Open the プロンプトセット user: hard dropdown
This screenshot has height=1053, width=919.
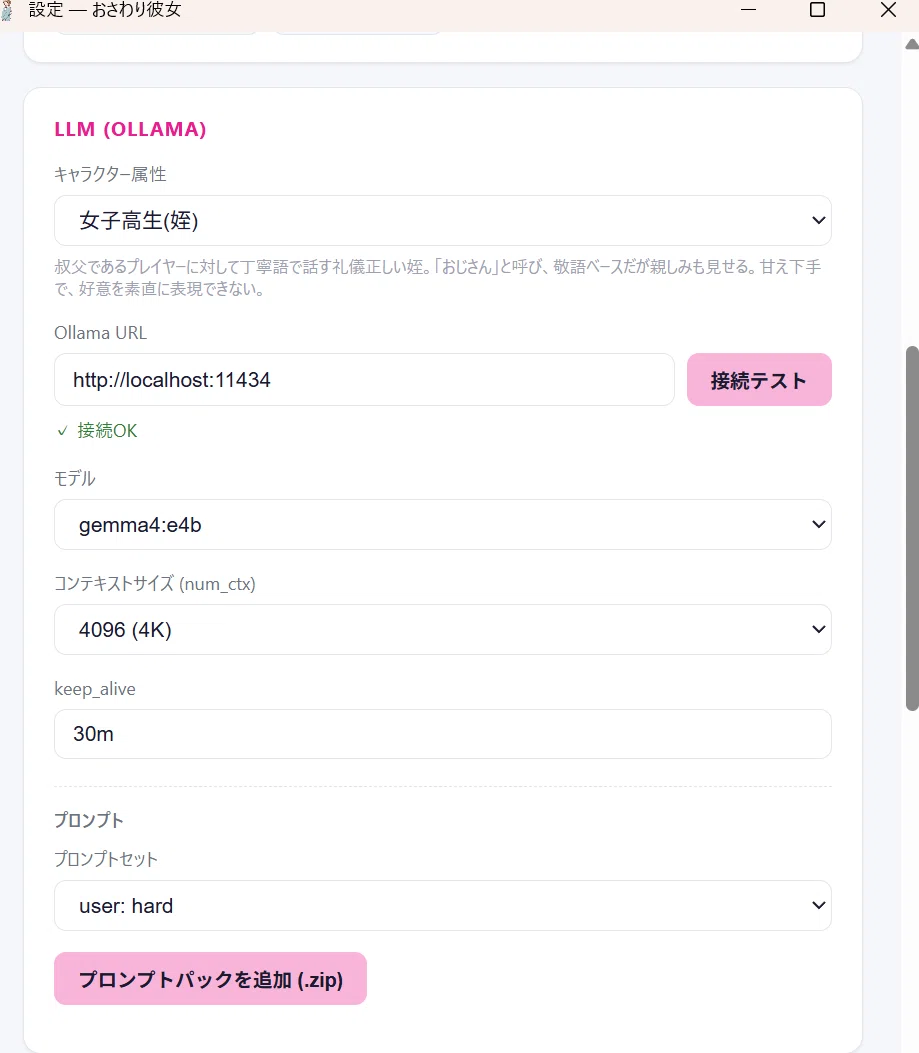tap(443, 905)
